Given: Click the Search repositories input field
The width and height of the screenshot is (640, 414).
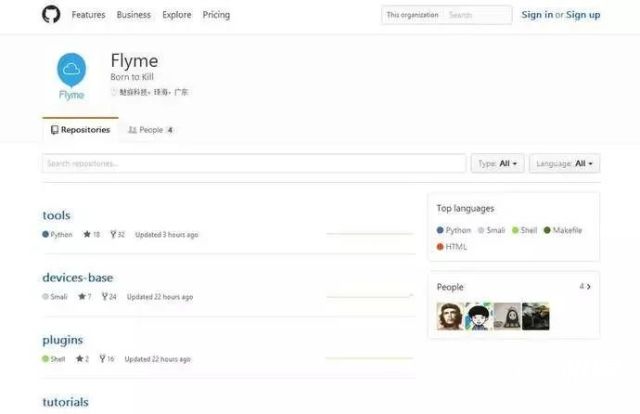Looking at the screenshot, I should (x=253, y=164).
